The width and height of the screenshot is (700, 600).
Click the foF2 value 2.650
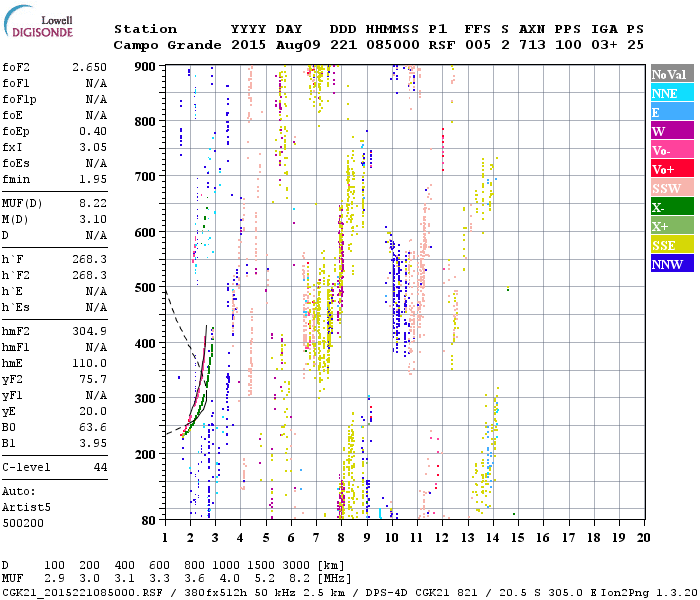(89, 67)
